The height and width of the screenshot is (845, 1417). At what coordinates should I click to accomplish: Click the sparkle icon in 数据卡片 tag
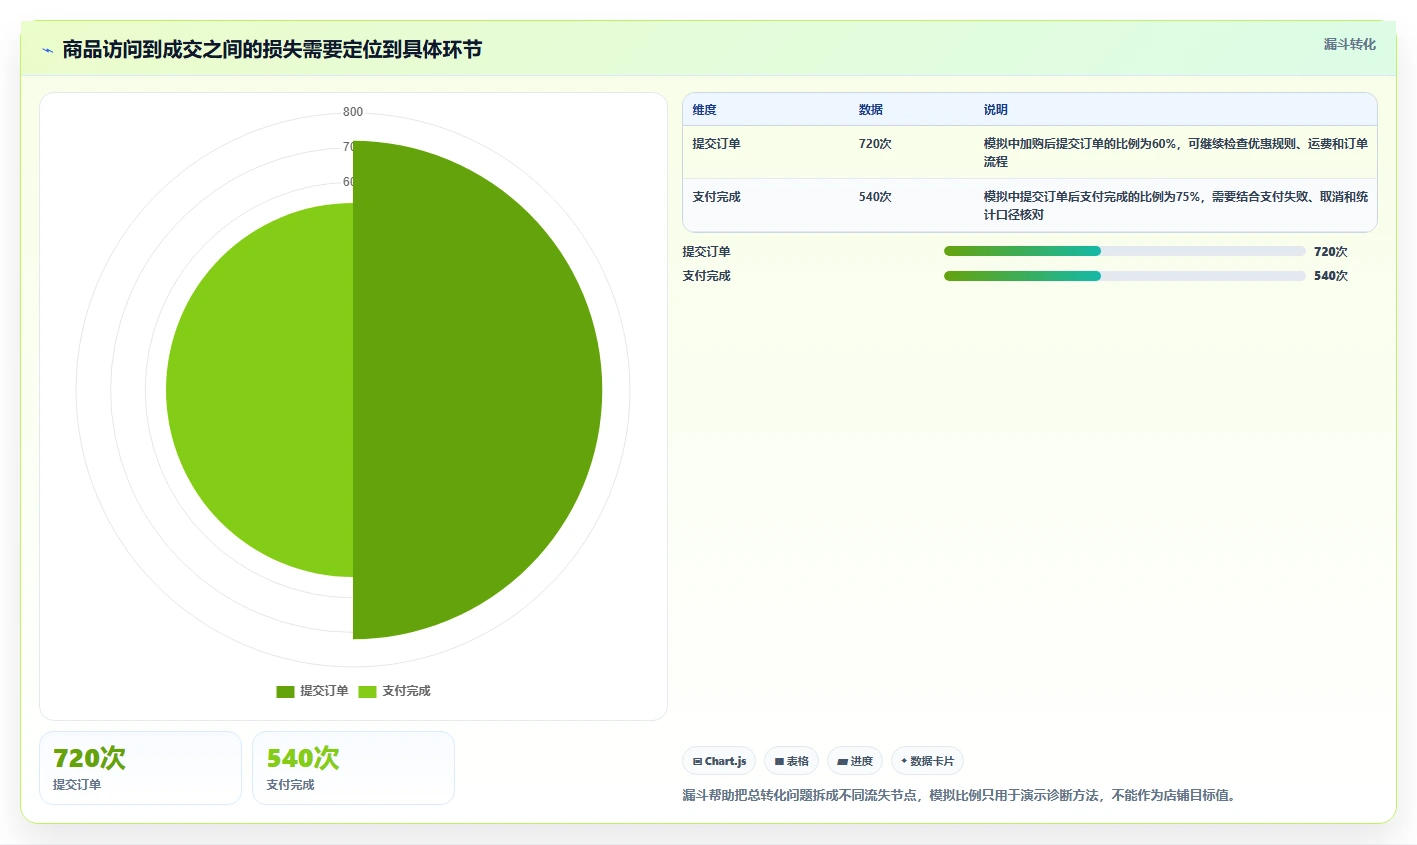click(x=904, y=761)
